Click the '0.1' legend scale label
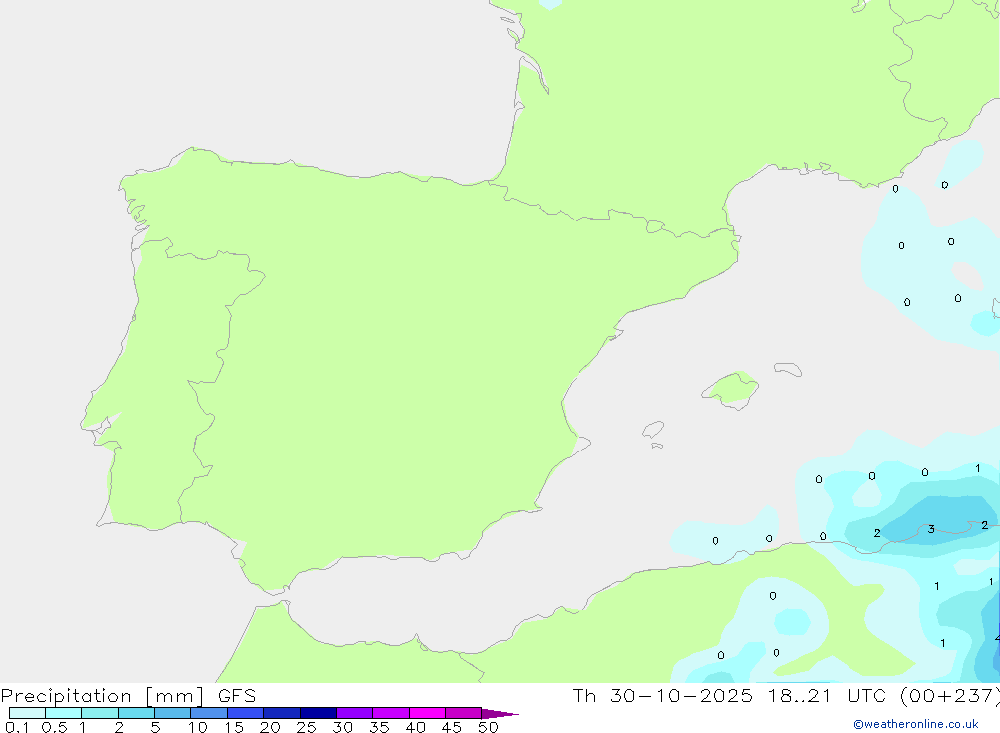Image resolution: width=1000 pixels, height=733 pixels. tap(17, 727)
